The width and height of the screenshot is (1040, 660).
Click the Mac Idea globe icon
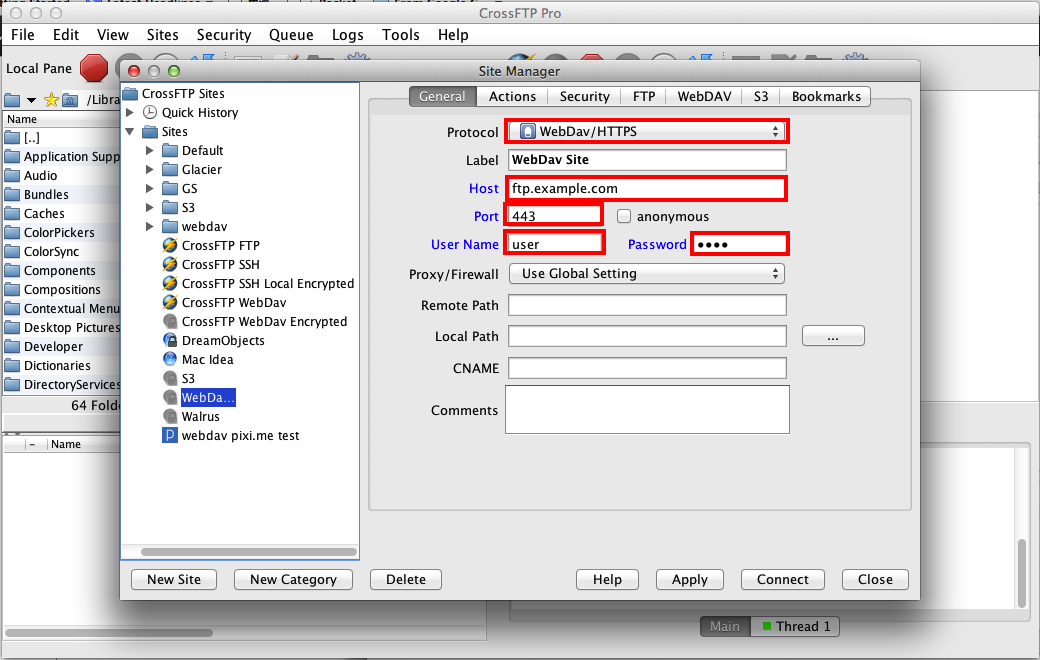pyautogui.click(x=170, y=360)
